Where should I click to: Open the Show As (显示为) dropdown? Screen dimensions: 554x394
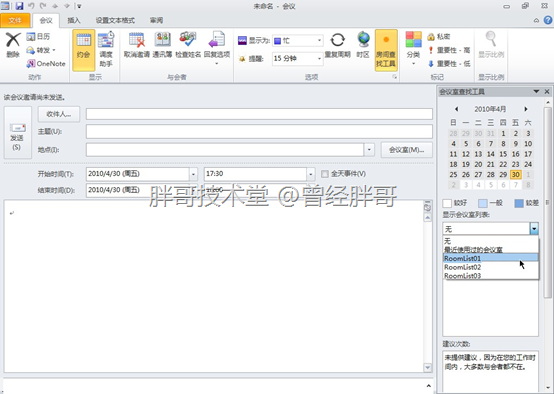coord(319,41)
